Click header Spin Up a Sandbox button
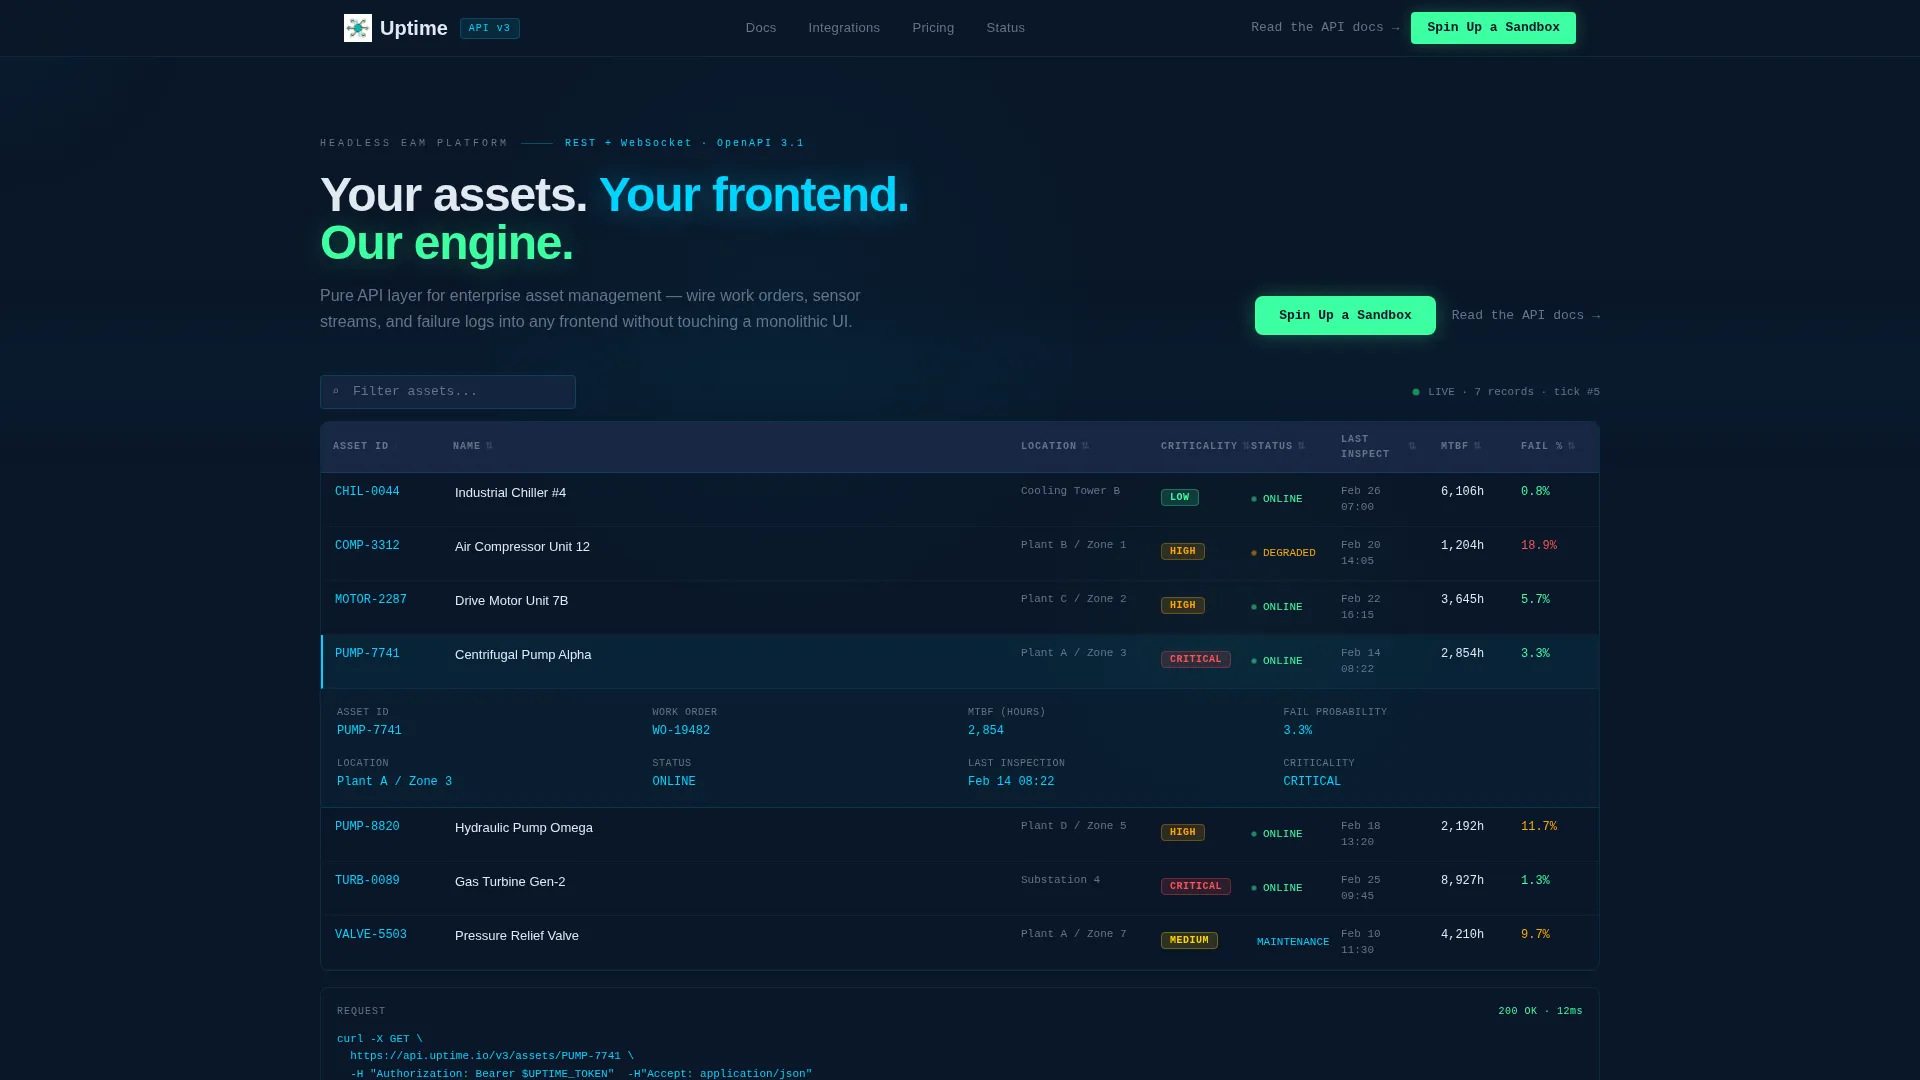Viewport: 1920px width, 1080px height. click(1493, 28)
